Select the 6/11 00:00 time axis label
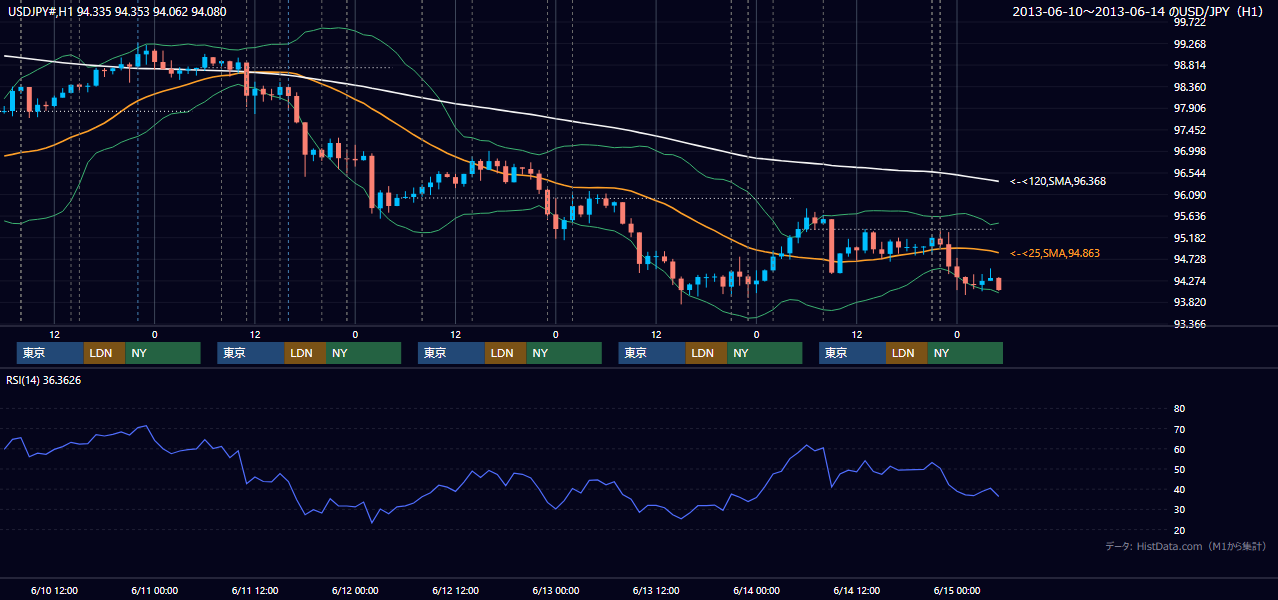 pos(154,591)
